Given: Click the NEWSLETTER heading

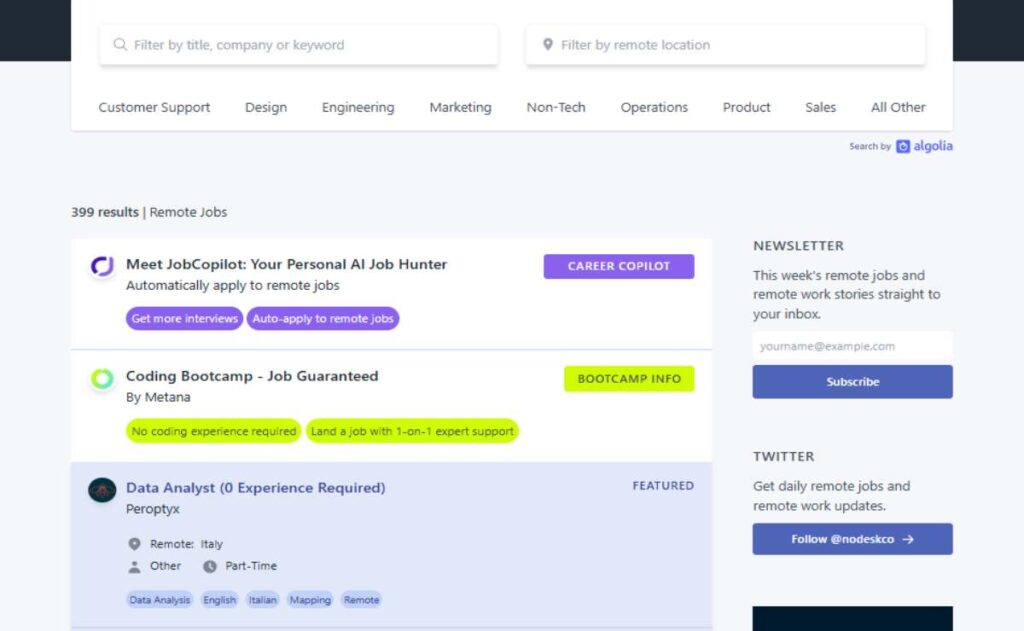Looking at the screenshot, I should click(798, 246).
